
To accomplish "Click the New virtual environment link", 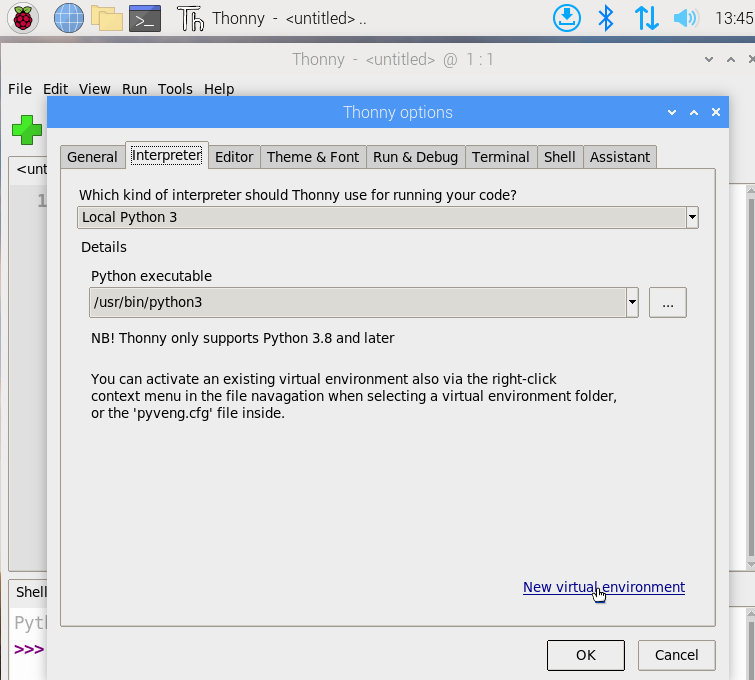I will tap(604, 587).
